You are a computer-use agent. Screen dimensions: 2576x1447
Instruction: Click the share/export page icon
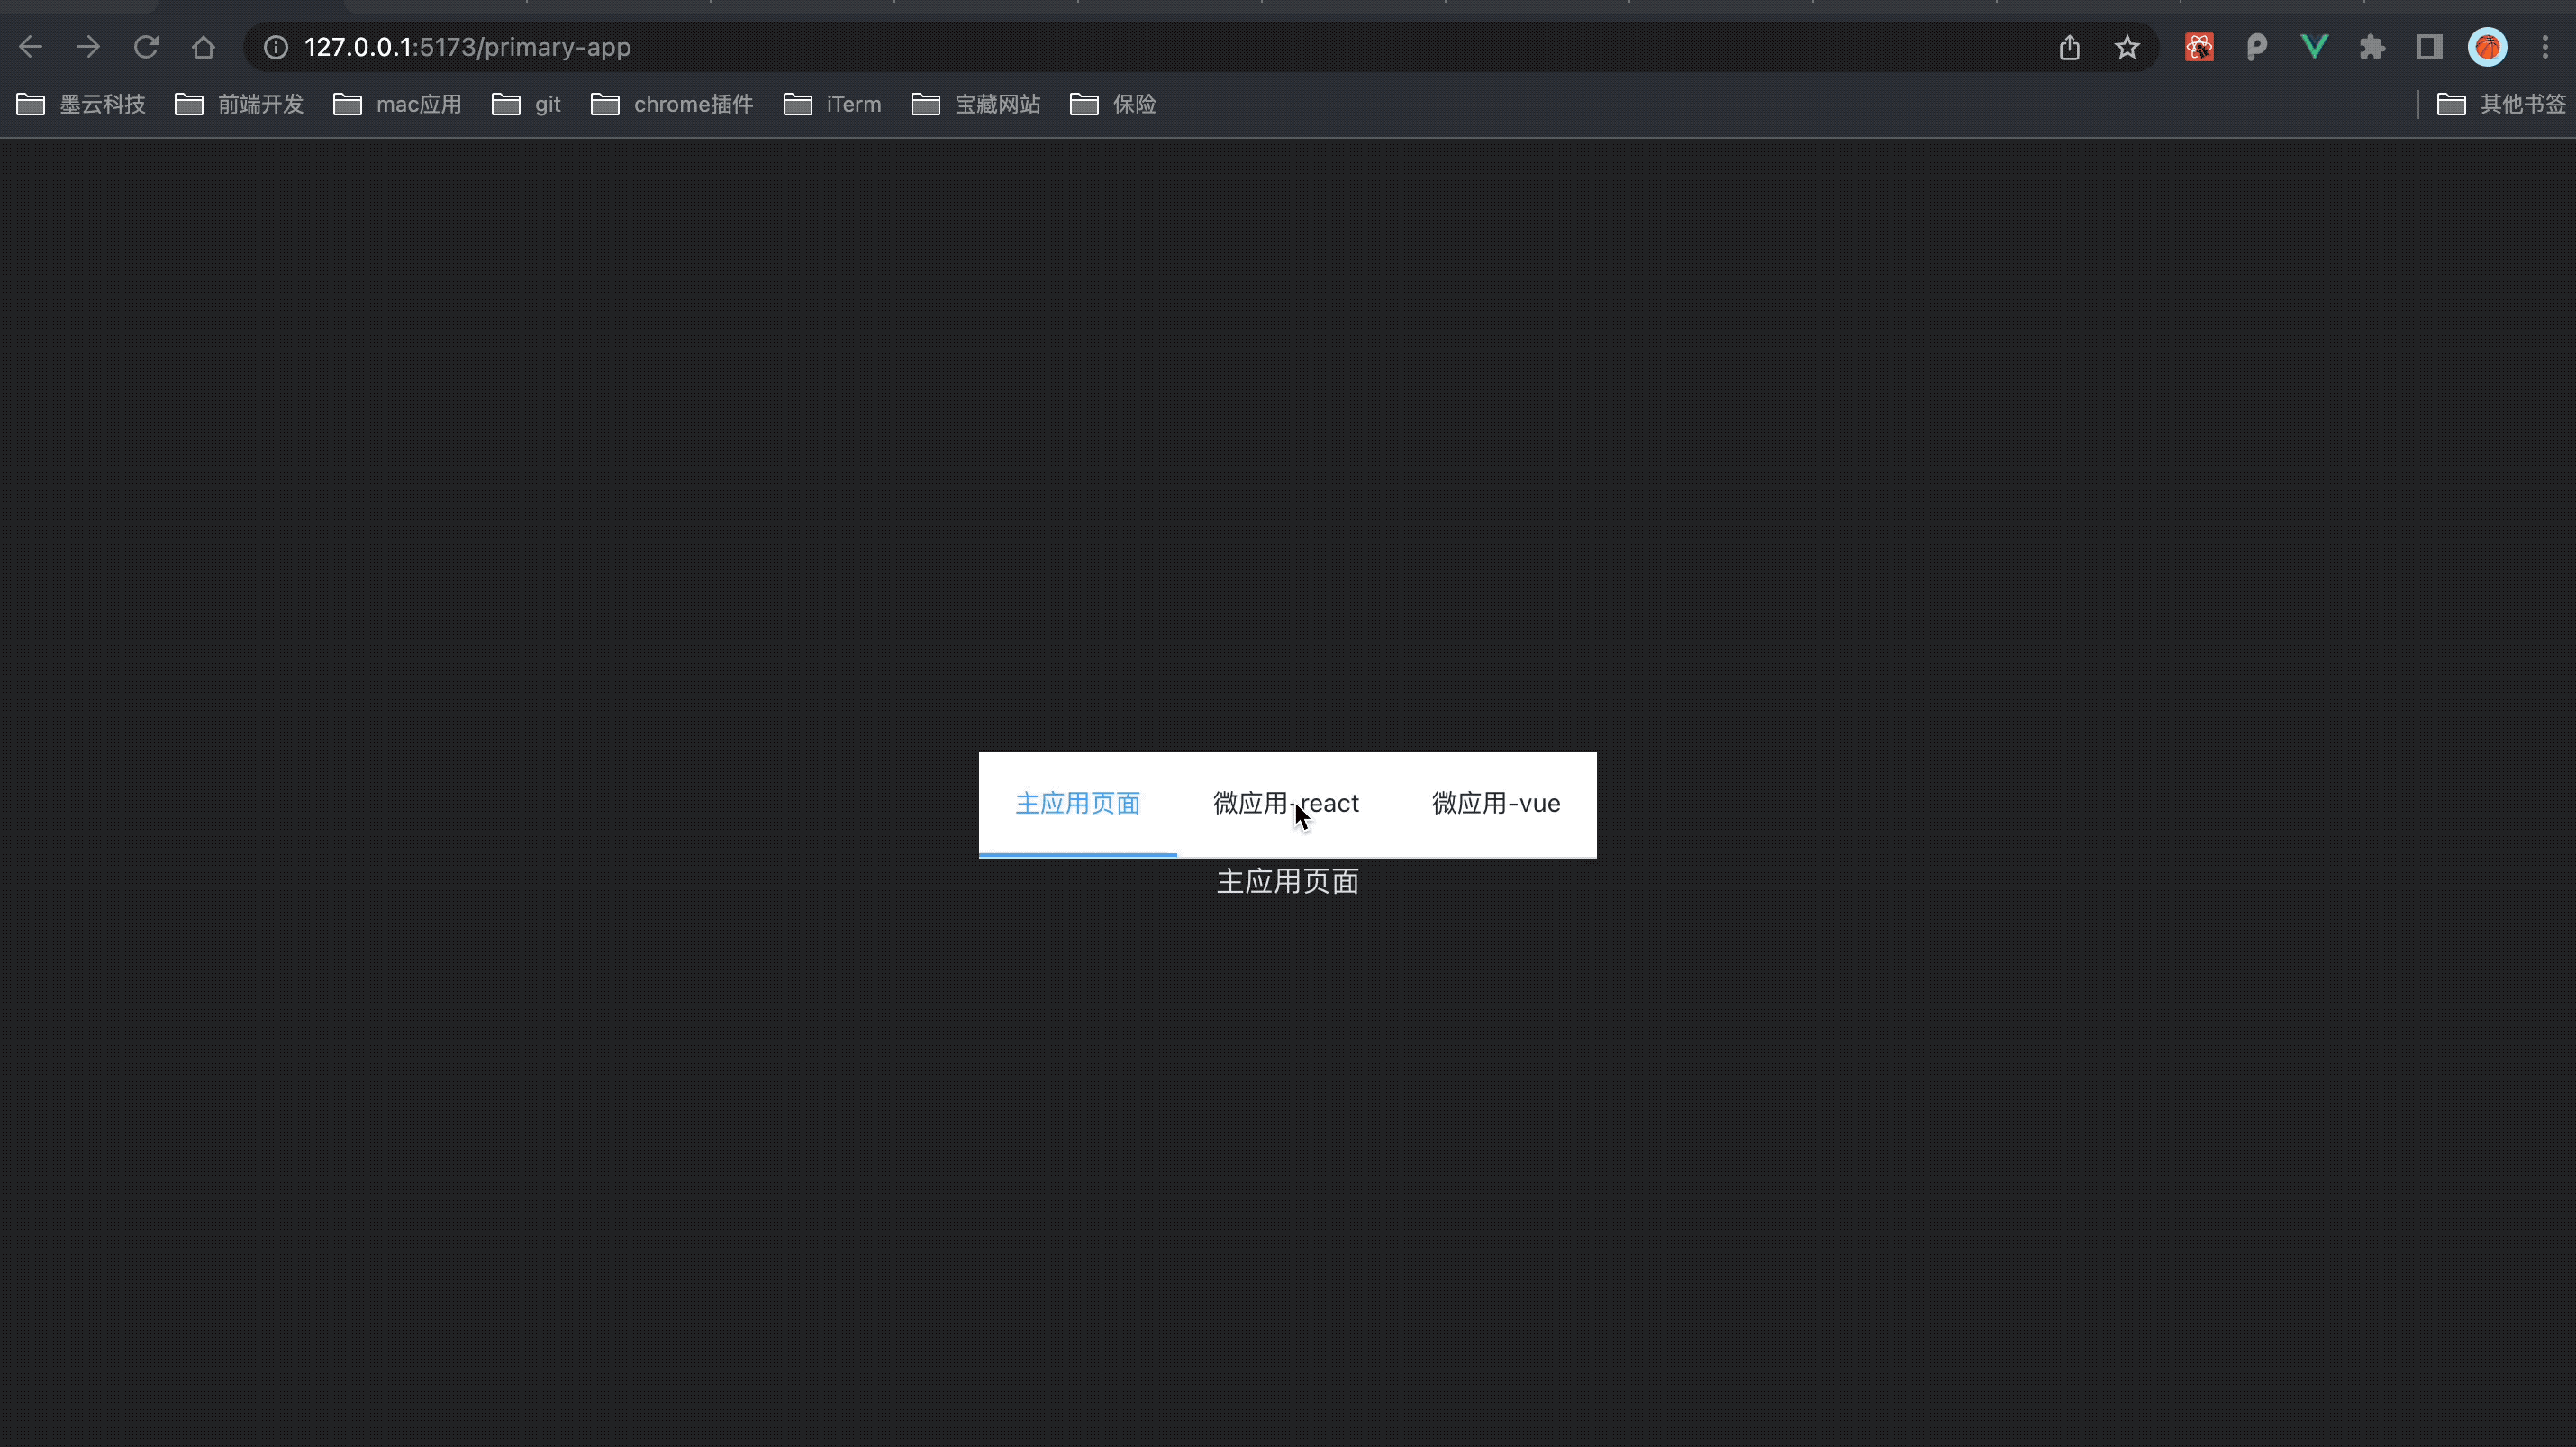(2069, 47)
